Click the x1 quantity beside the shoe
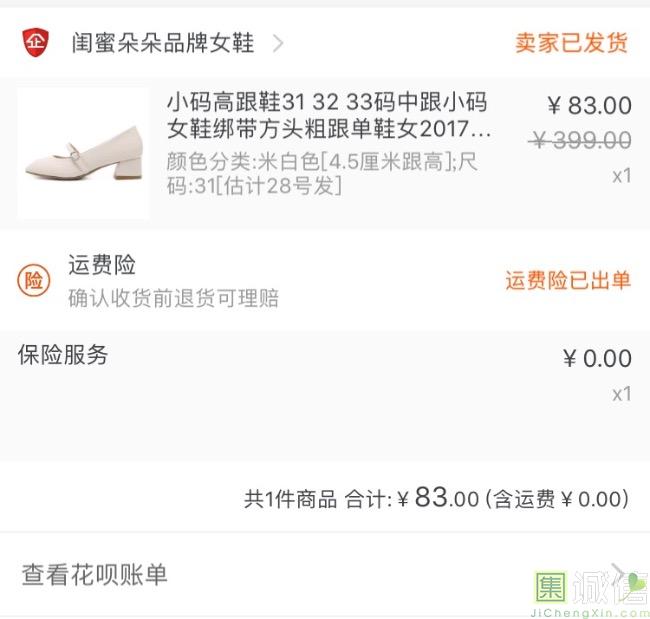This screenshot has height=619, width=650. [x=621, y=176]
